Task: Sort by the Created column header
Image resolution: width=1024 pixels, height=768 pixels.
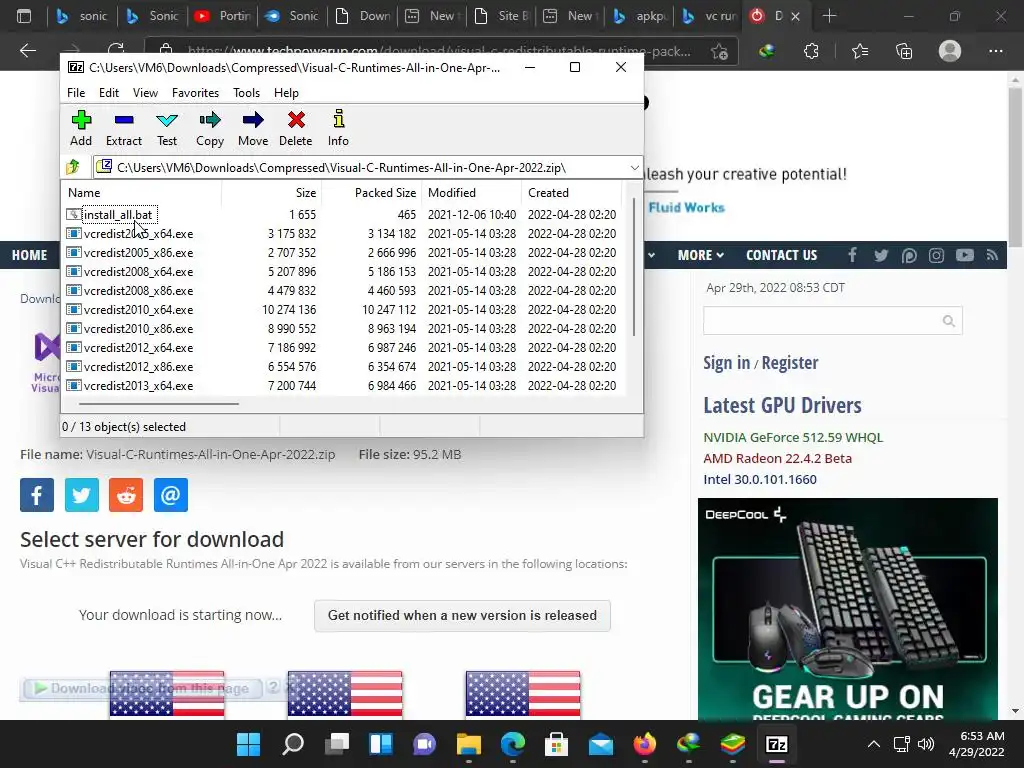Action: tap(571, 193)
